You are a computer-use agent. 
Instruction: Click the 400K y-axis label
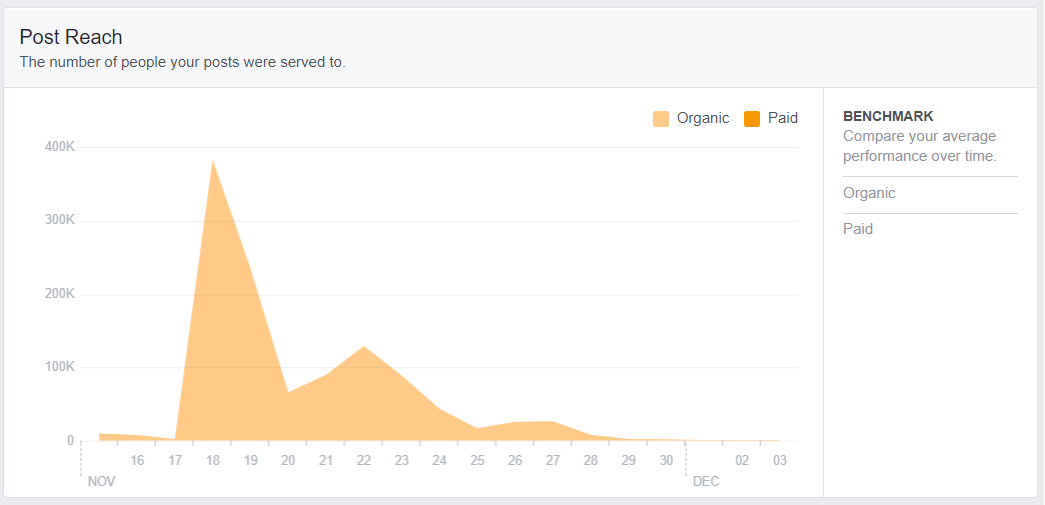coord(59,147)
